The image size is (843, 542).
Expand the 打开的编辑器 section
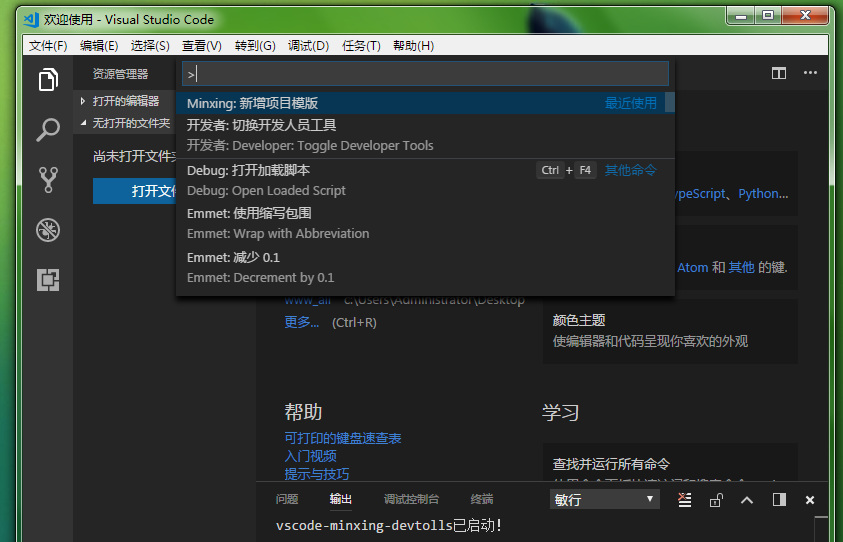click(125, 101)
